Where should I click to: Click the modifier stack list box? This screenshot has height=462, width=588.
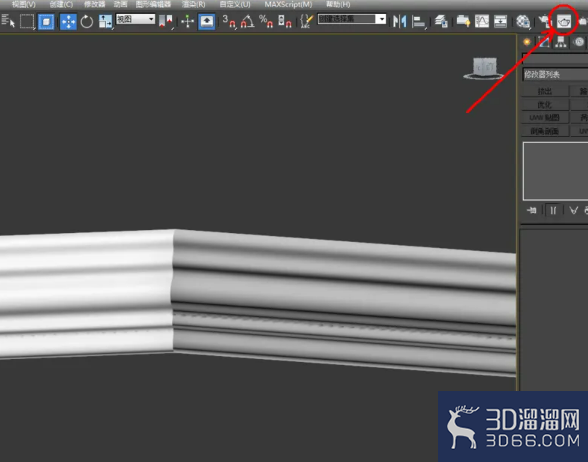tap(555, 171)
